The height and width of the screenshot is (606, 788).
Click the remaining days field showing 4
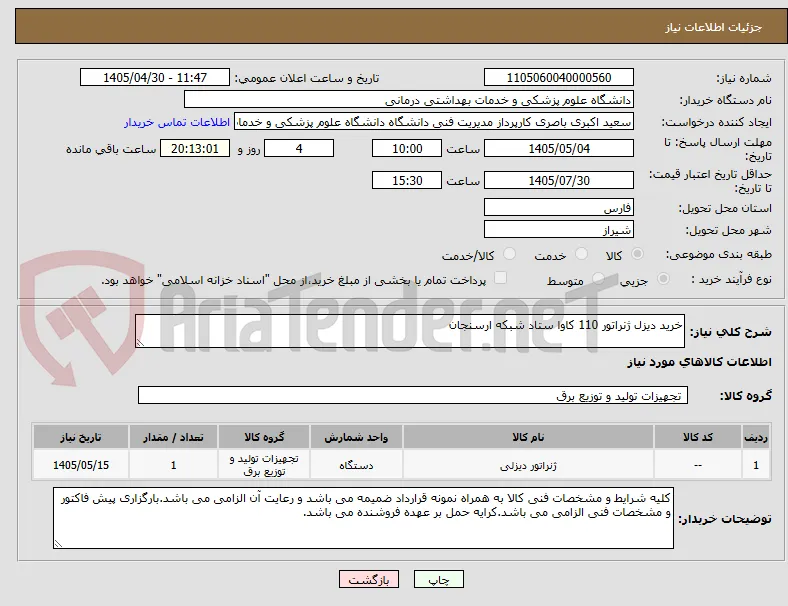point(299,149)
